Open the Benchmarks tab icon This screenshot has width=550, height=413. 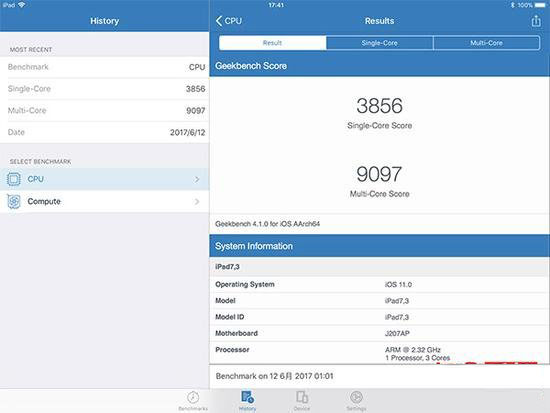(x=193, y=398)
